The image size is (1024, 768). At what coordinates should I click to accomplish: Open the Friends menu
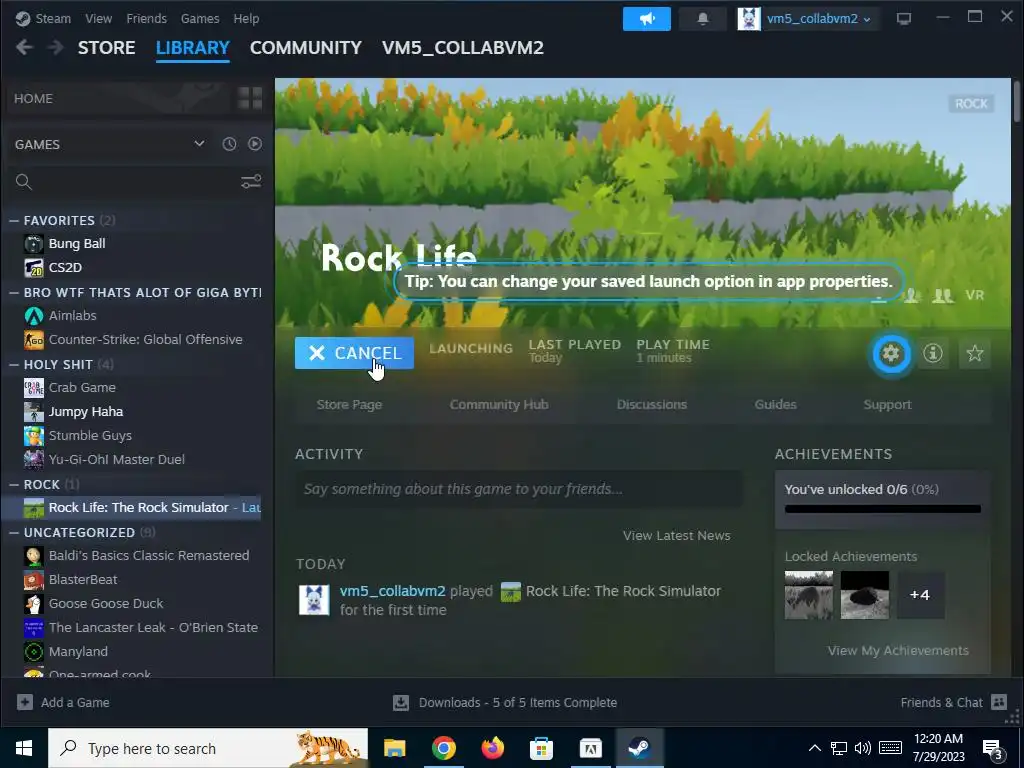tap(146, 19)
